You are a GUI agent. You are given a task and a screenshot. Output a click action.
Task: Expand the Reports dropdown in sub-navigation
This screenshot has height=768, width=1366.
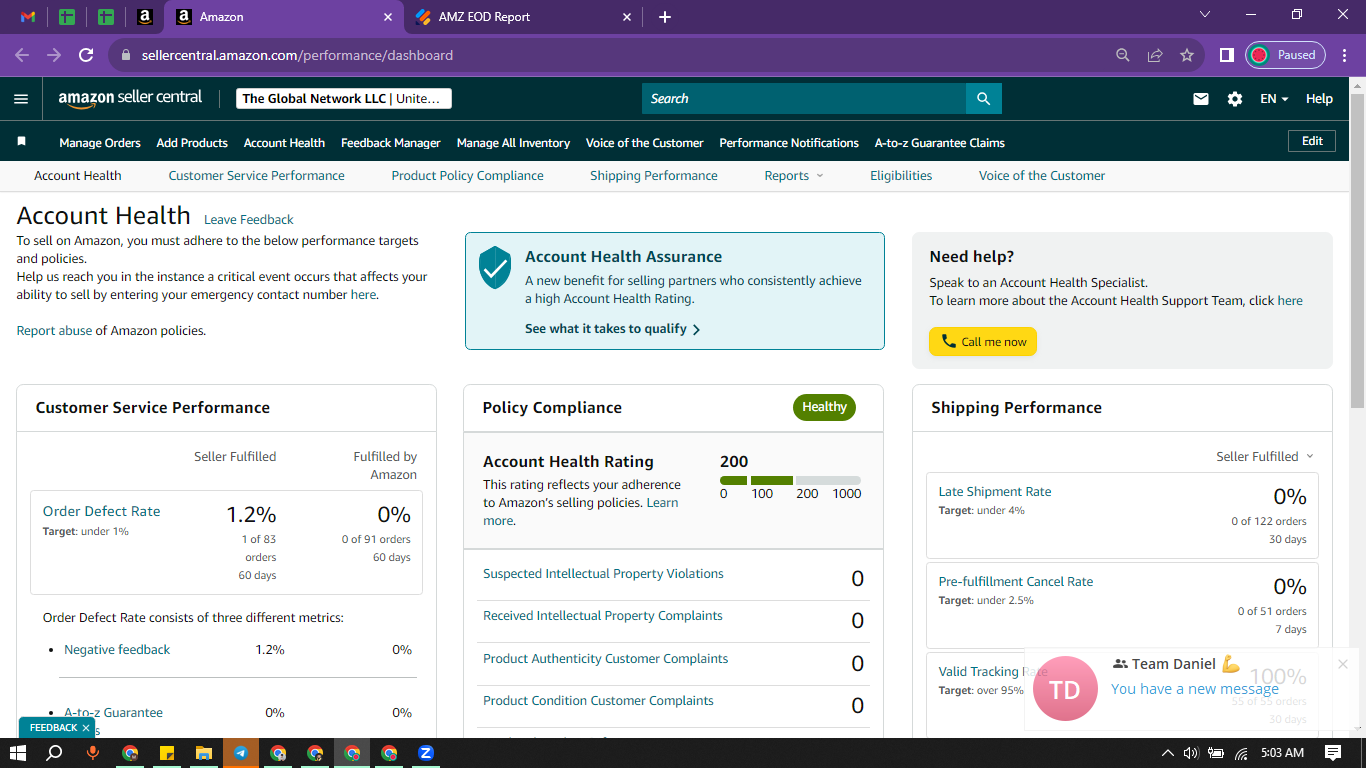(794, 176)
